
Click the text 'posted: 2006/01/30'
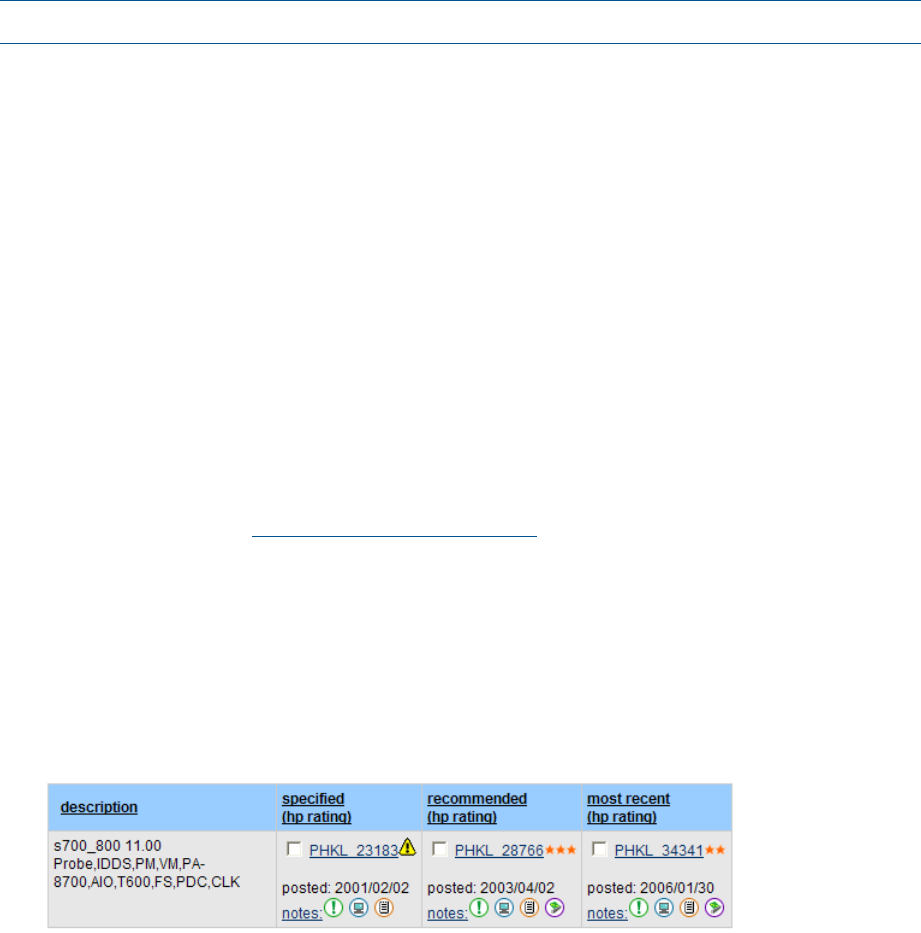pos(650,888)
